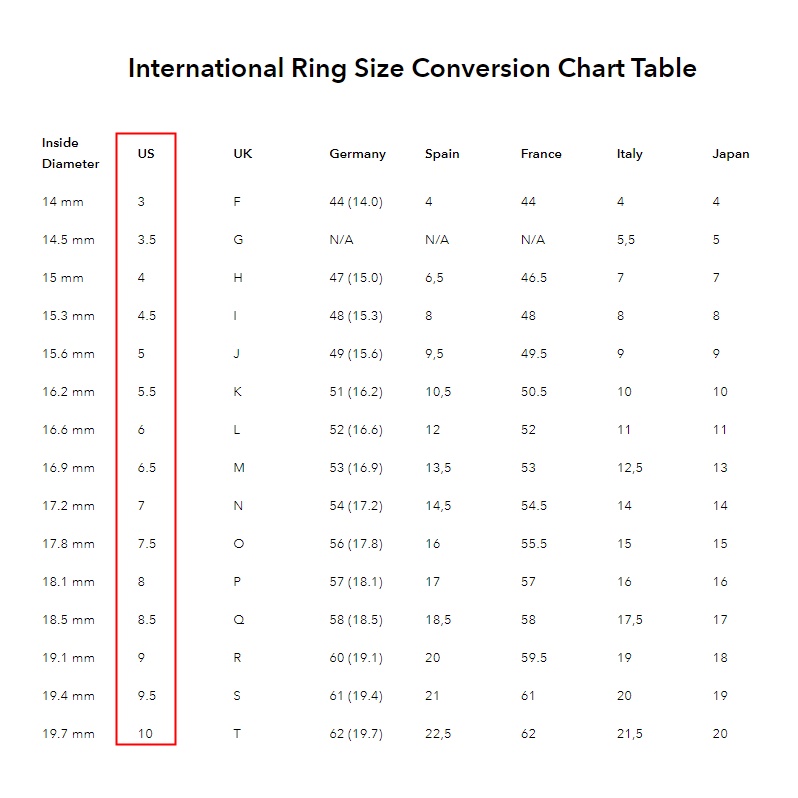798x798 pixels.
Task: Click the Spain column header
Action: tap(442, 154)
